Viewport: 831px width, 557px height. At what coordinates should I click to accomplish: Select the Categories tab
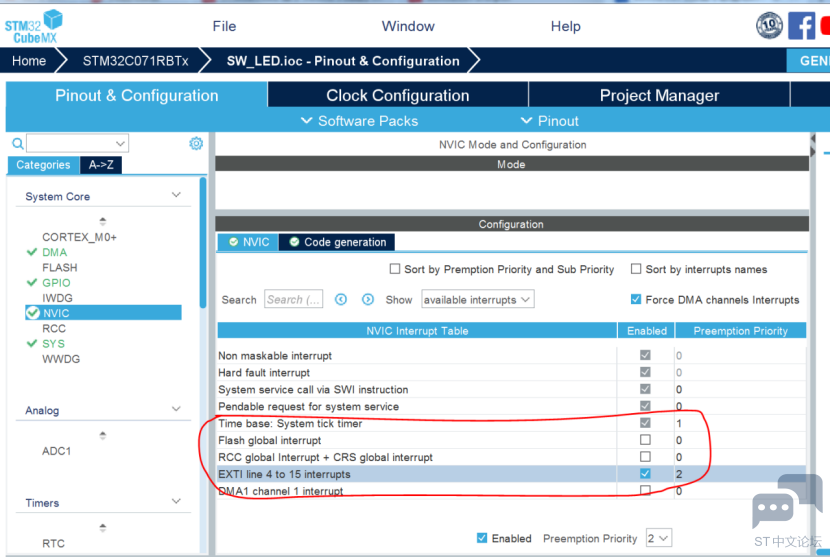click(43, 165)
